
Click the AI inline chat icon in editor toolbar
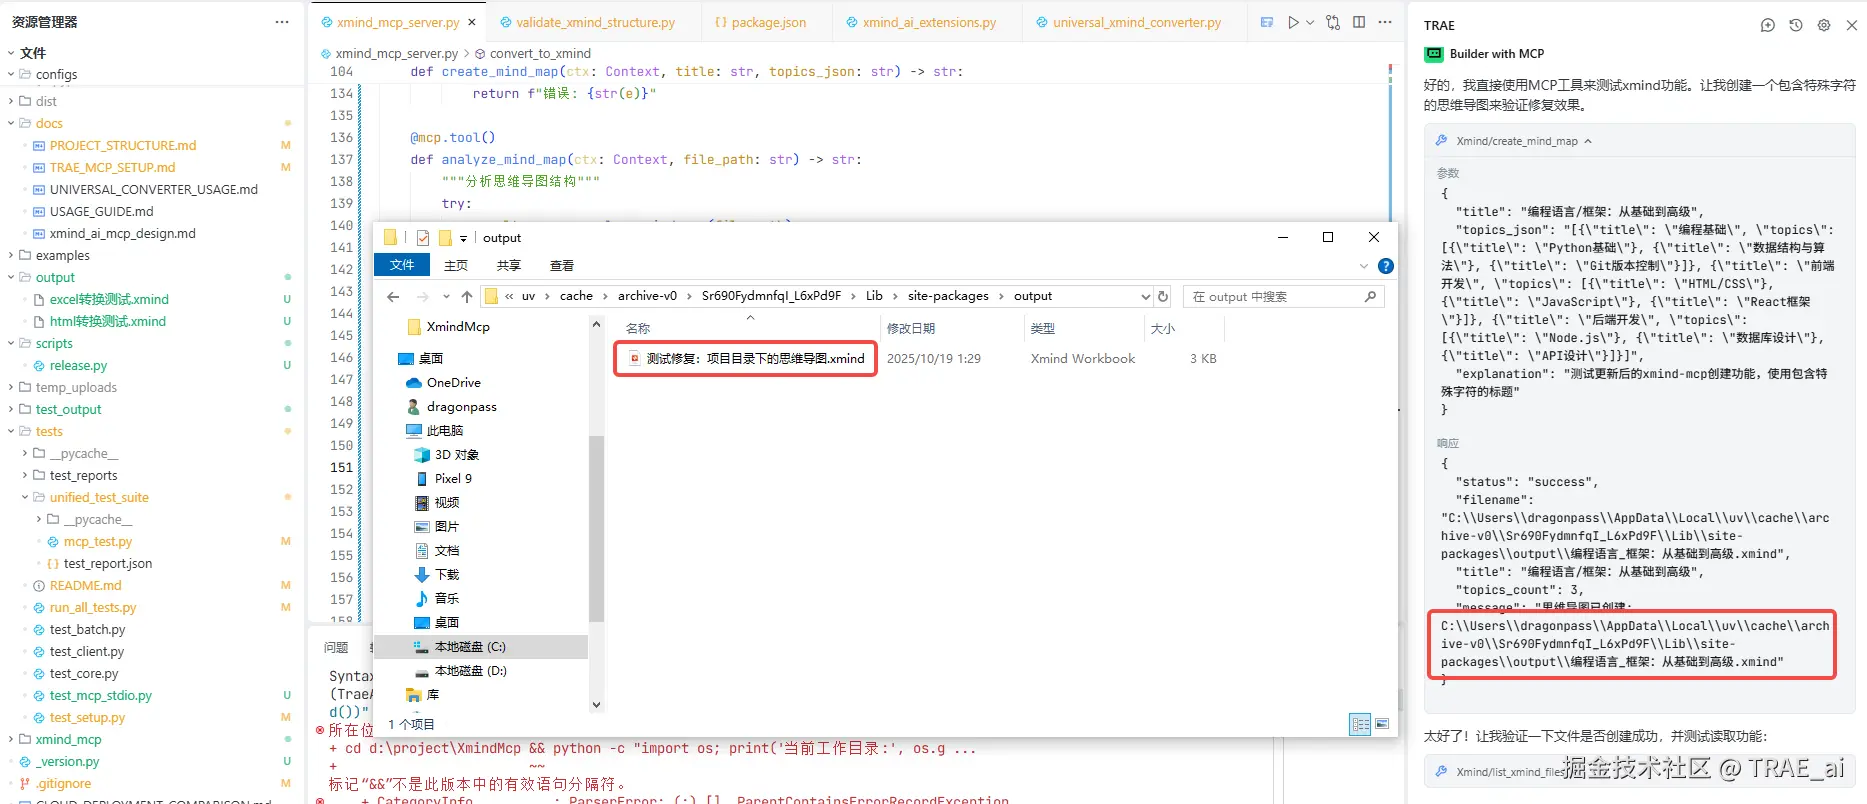coord(1267,22)
